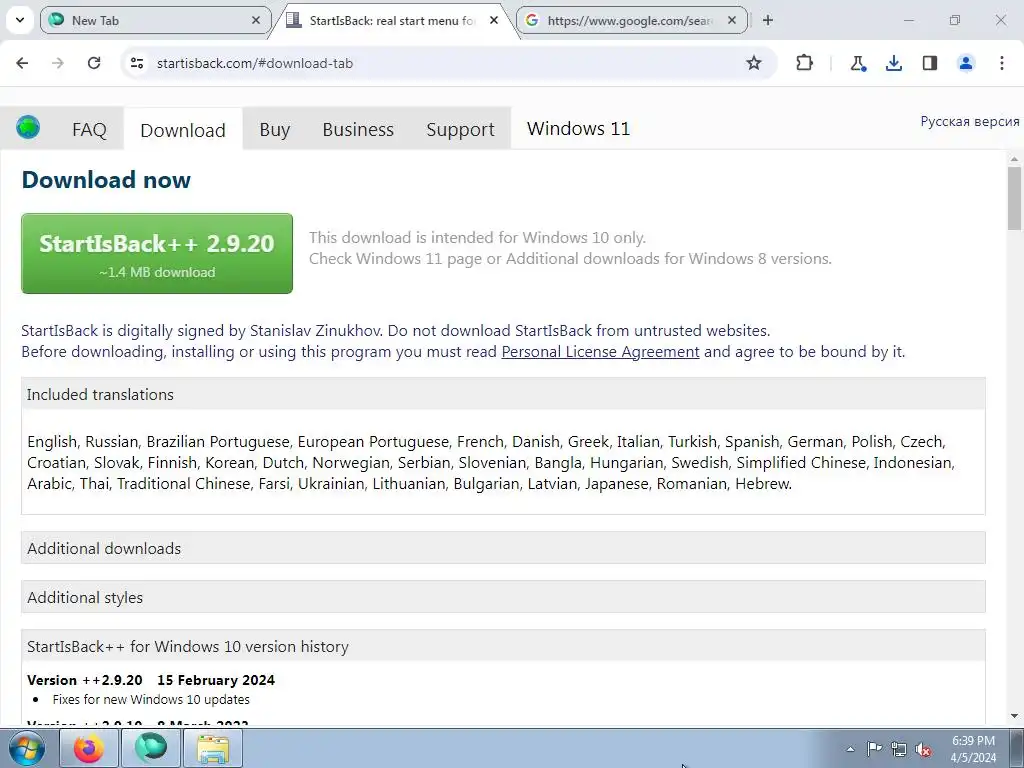Open the clock showing 6:39 PM
The width and height of the screenshot is (1024, 768).
click(x=973, y=748)
